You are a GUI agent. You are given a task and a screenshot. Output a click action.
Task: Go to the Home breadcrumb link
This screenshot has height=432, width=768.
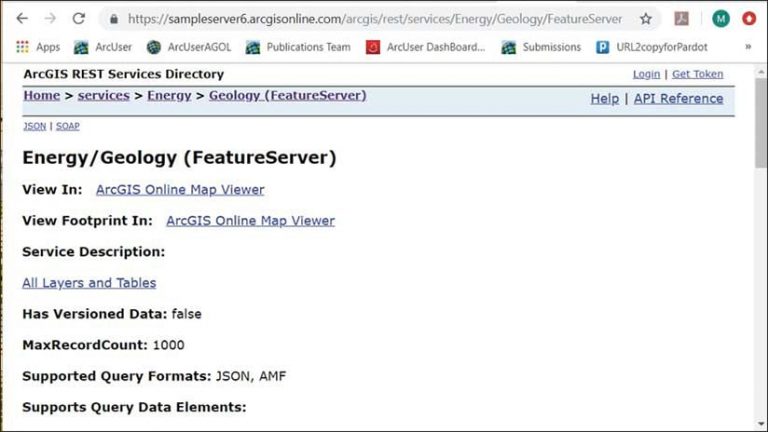(42, 96)
